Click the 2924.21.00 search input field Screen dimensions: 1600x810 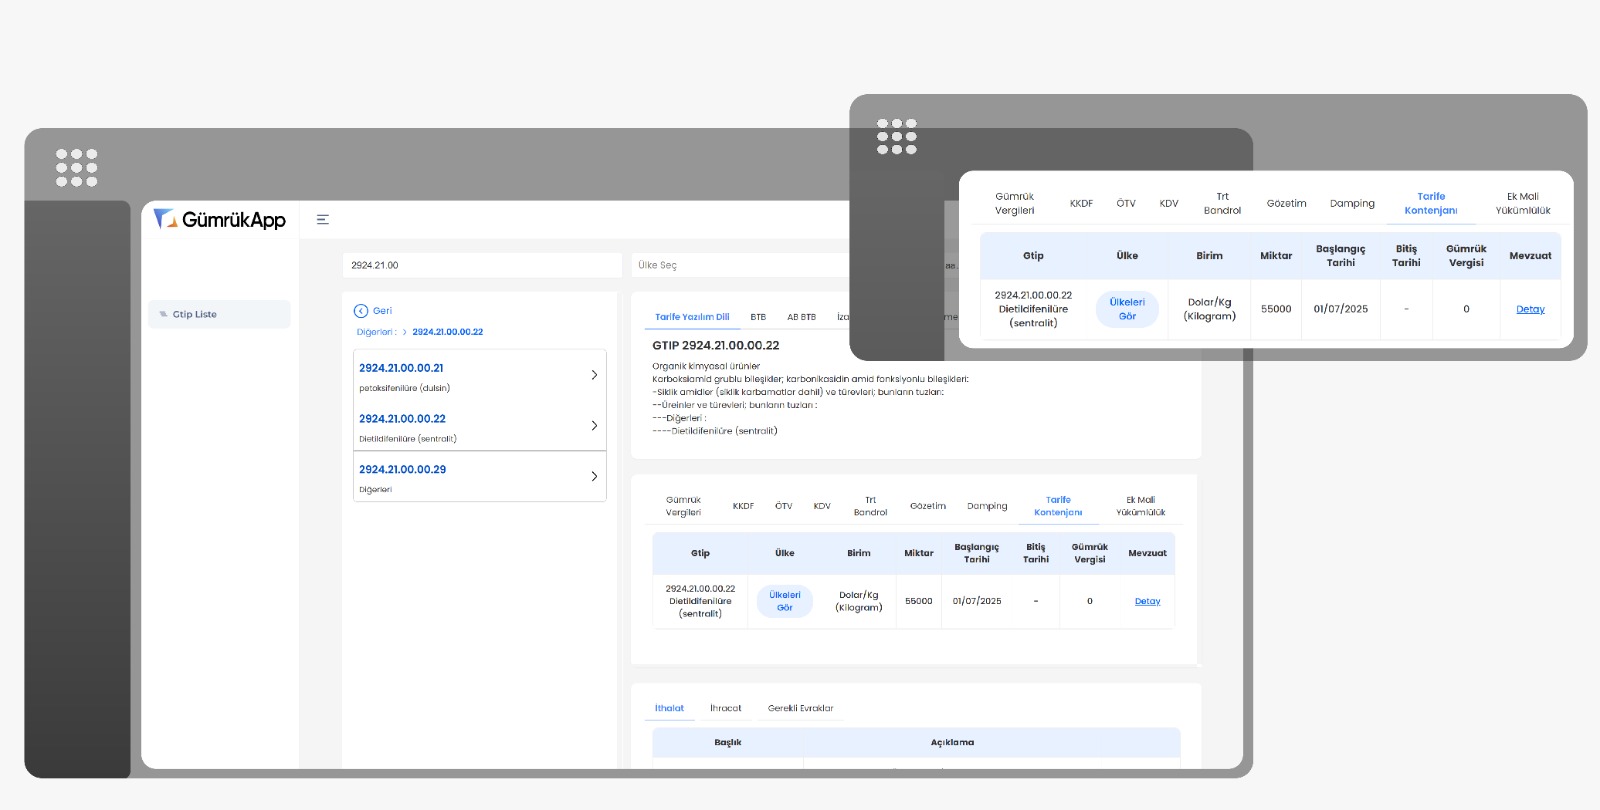coord(481,265)
